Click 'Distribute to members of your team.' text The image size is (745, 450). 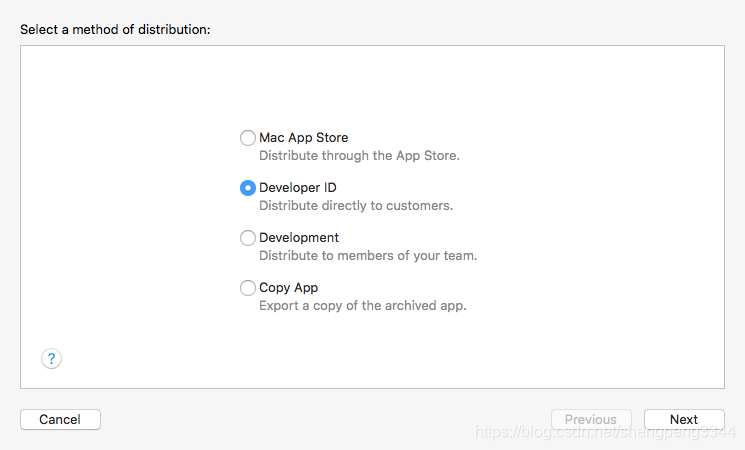point(368,256)
